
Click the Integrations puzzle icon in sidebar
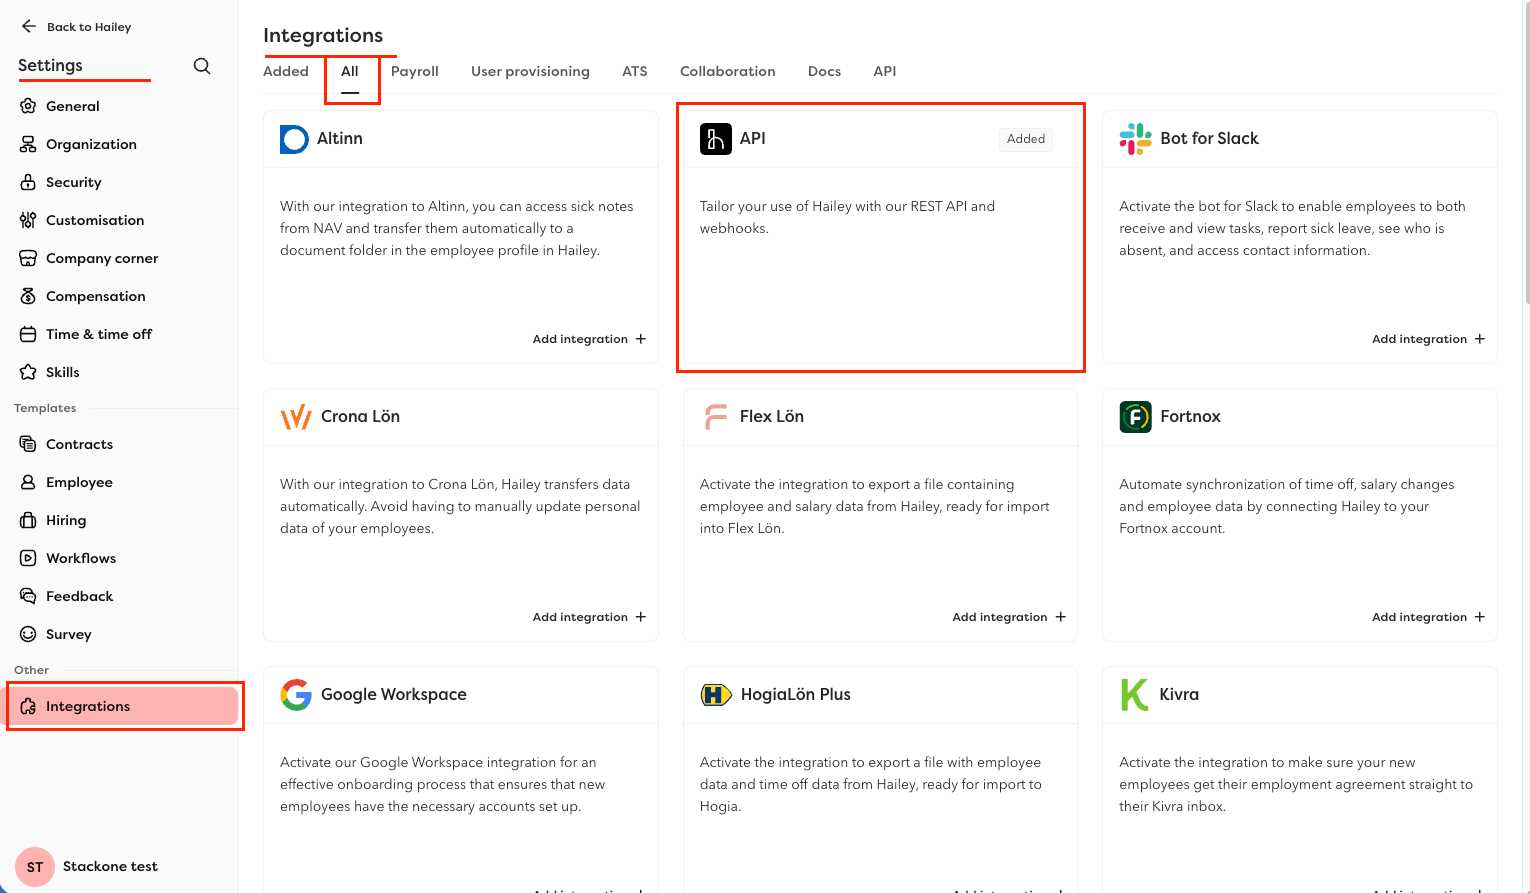click(x=28, y=706)
